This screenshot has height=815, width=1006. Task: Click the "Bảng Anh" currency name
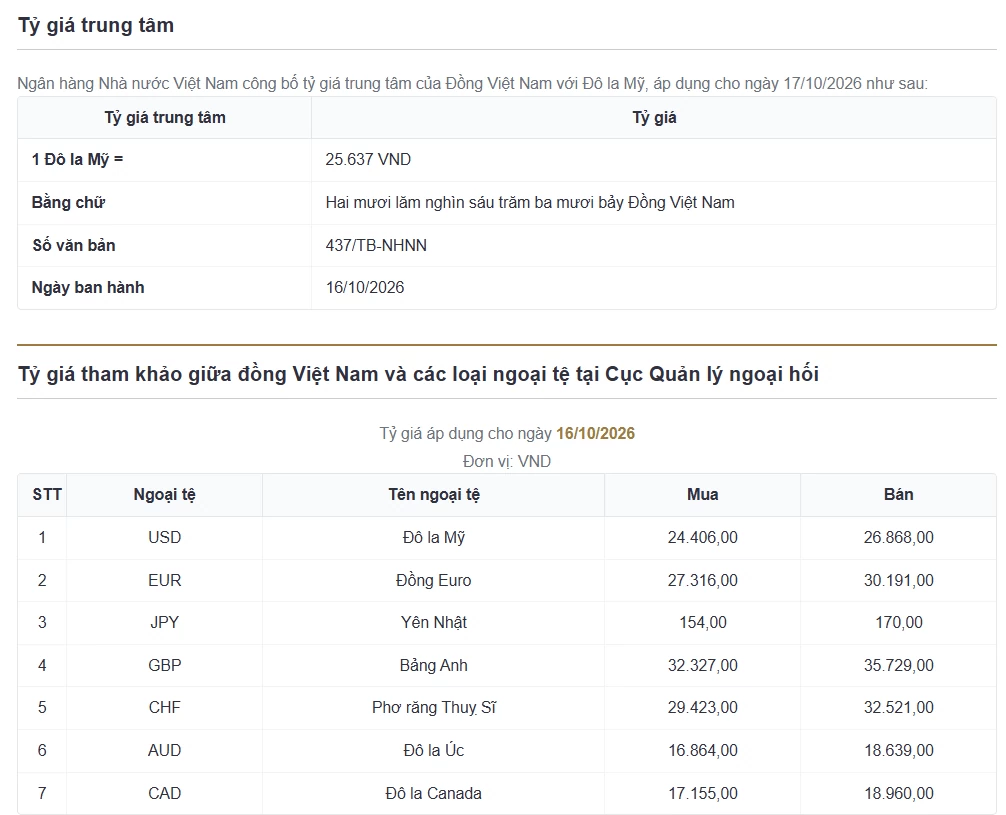pos(434,665)
